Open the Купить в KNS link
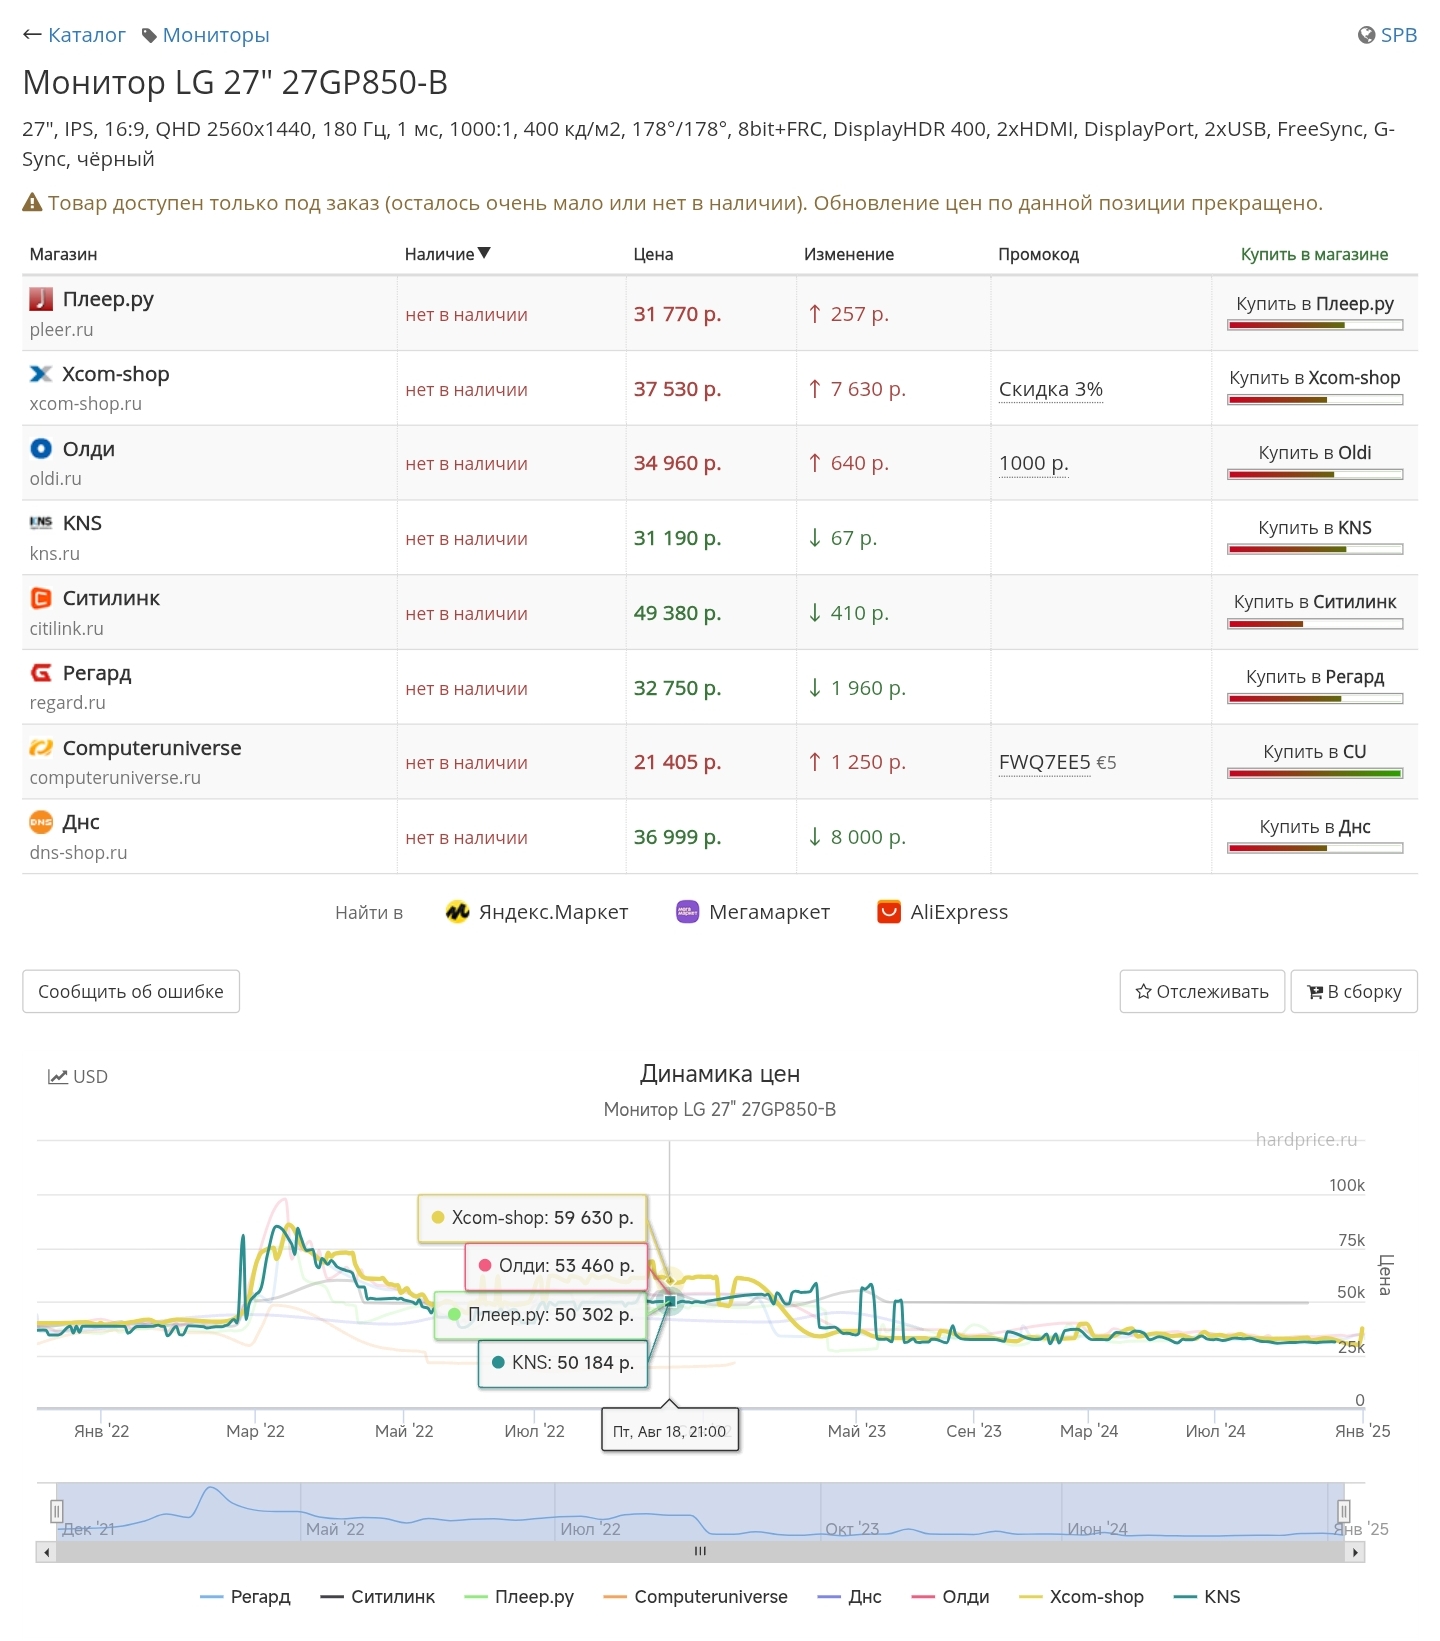This screenshot has width=1440, height=1641. (x=1315, y=528)
